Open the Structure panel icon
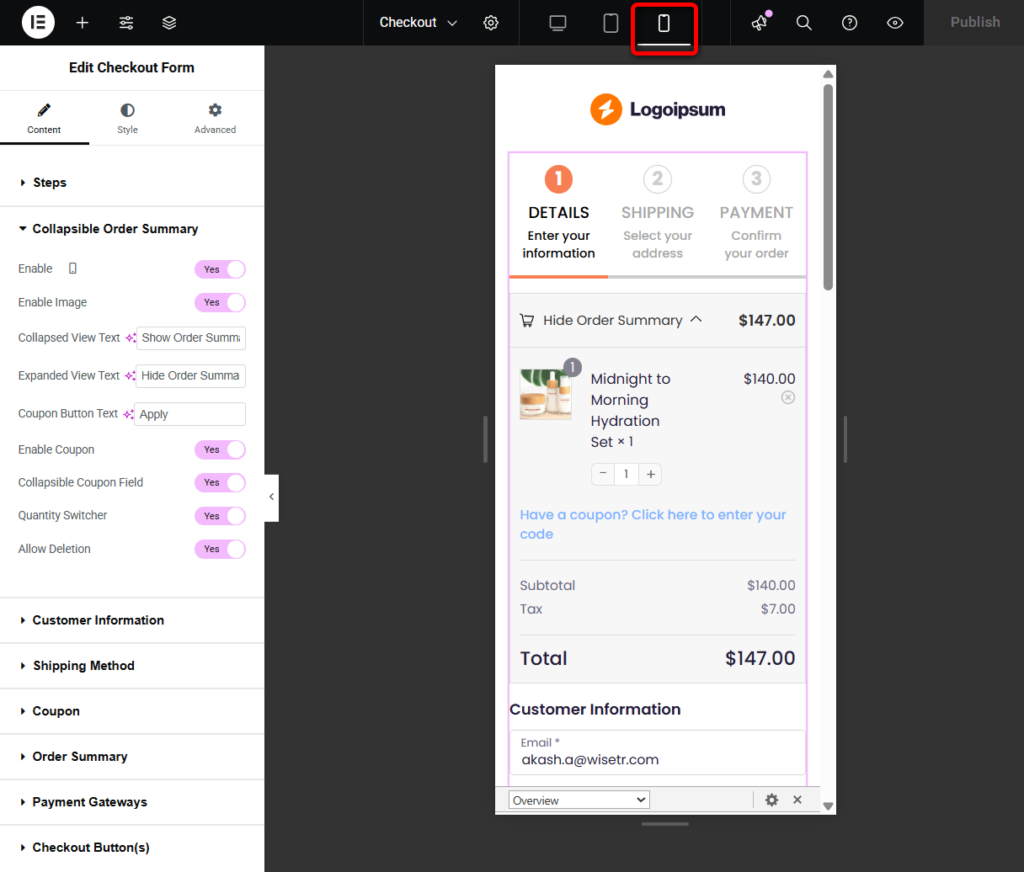The image size is (1024, 872). pos(168,22)
